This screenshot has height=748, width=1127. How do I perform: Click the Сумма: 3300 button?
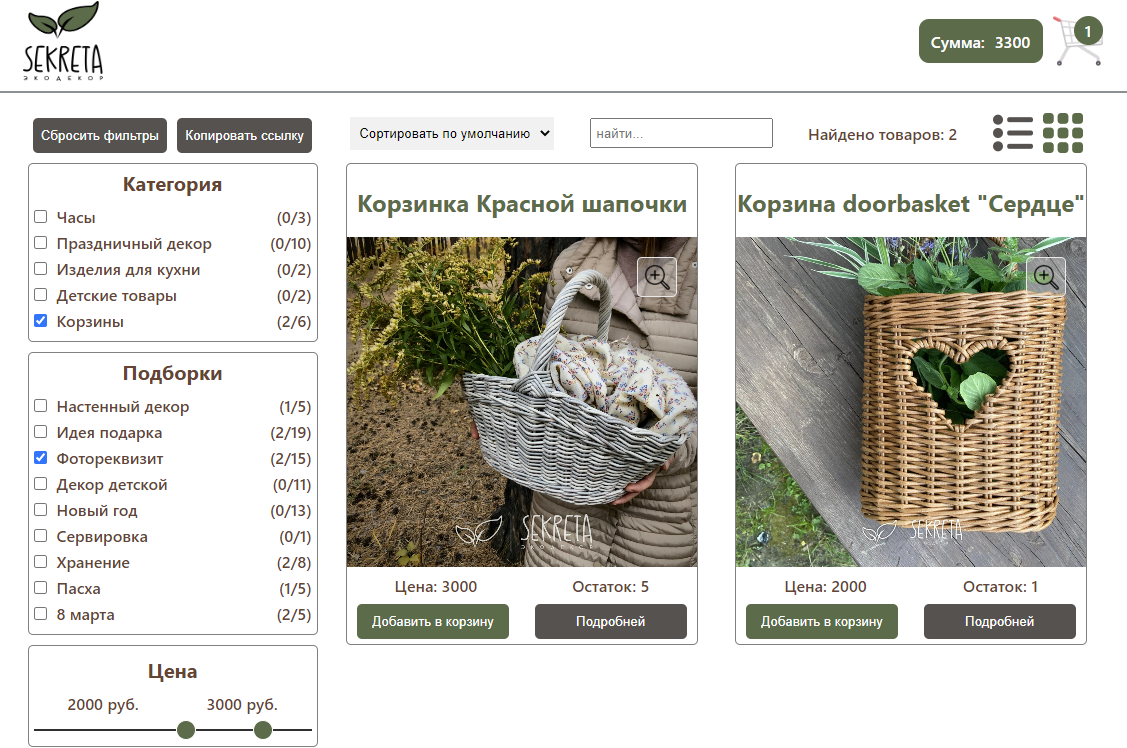click(x=980, y=42)
